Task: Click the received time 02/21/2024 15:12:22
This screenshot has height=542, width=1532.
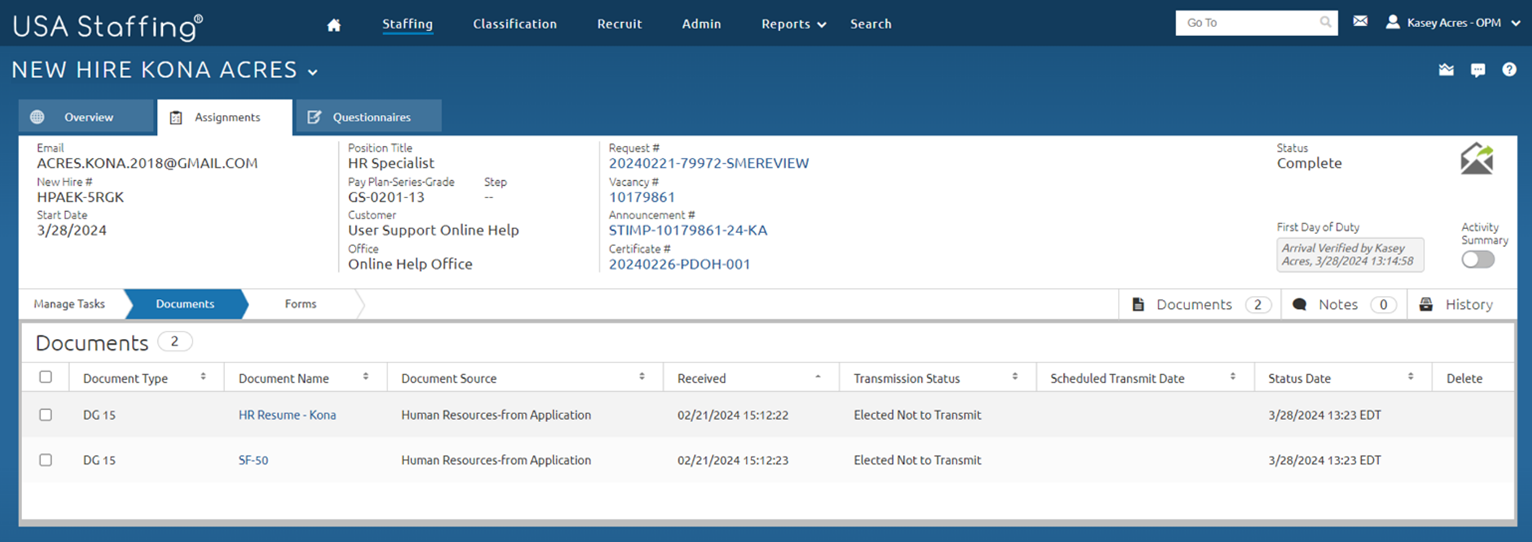Action: tap(732, 415)
